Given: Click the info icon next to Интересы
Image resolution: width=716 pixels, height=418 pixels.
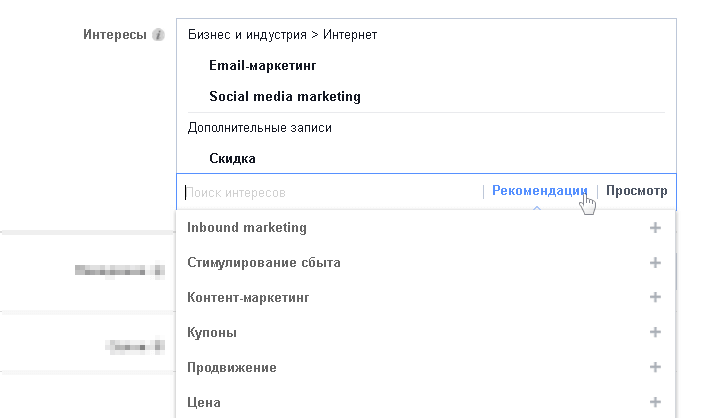Looking at the screenshot, I should tap(158, 35).
